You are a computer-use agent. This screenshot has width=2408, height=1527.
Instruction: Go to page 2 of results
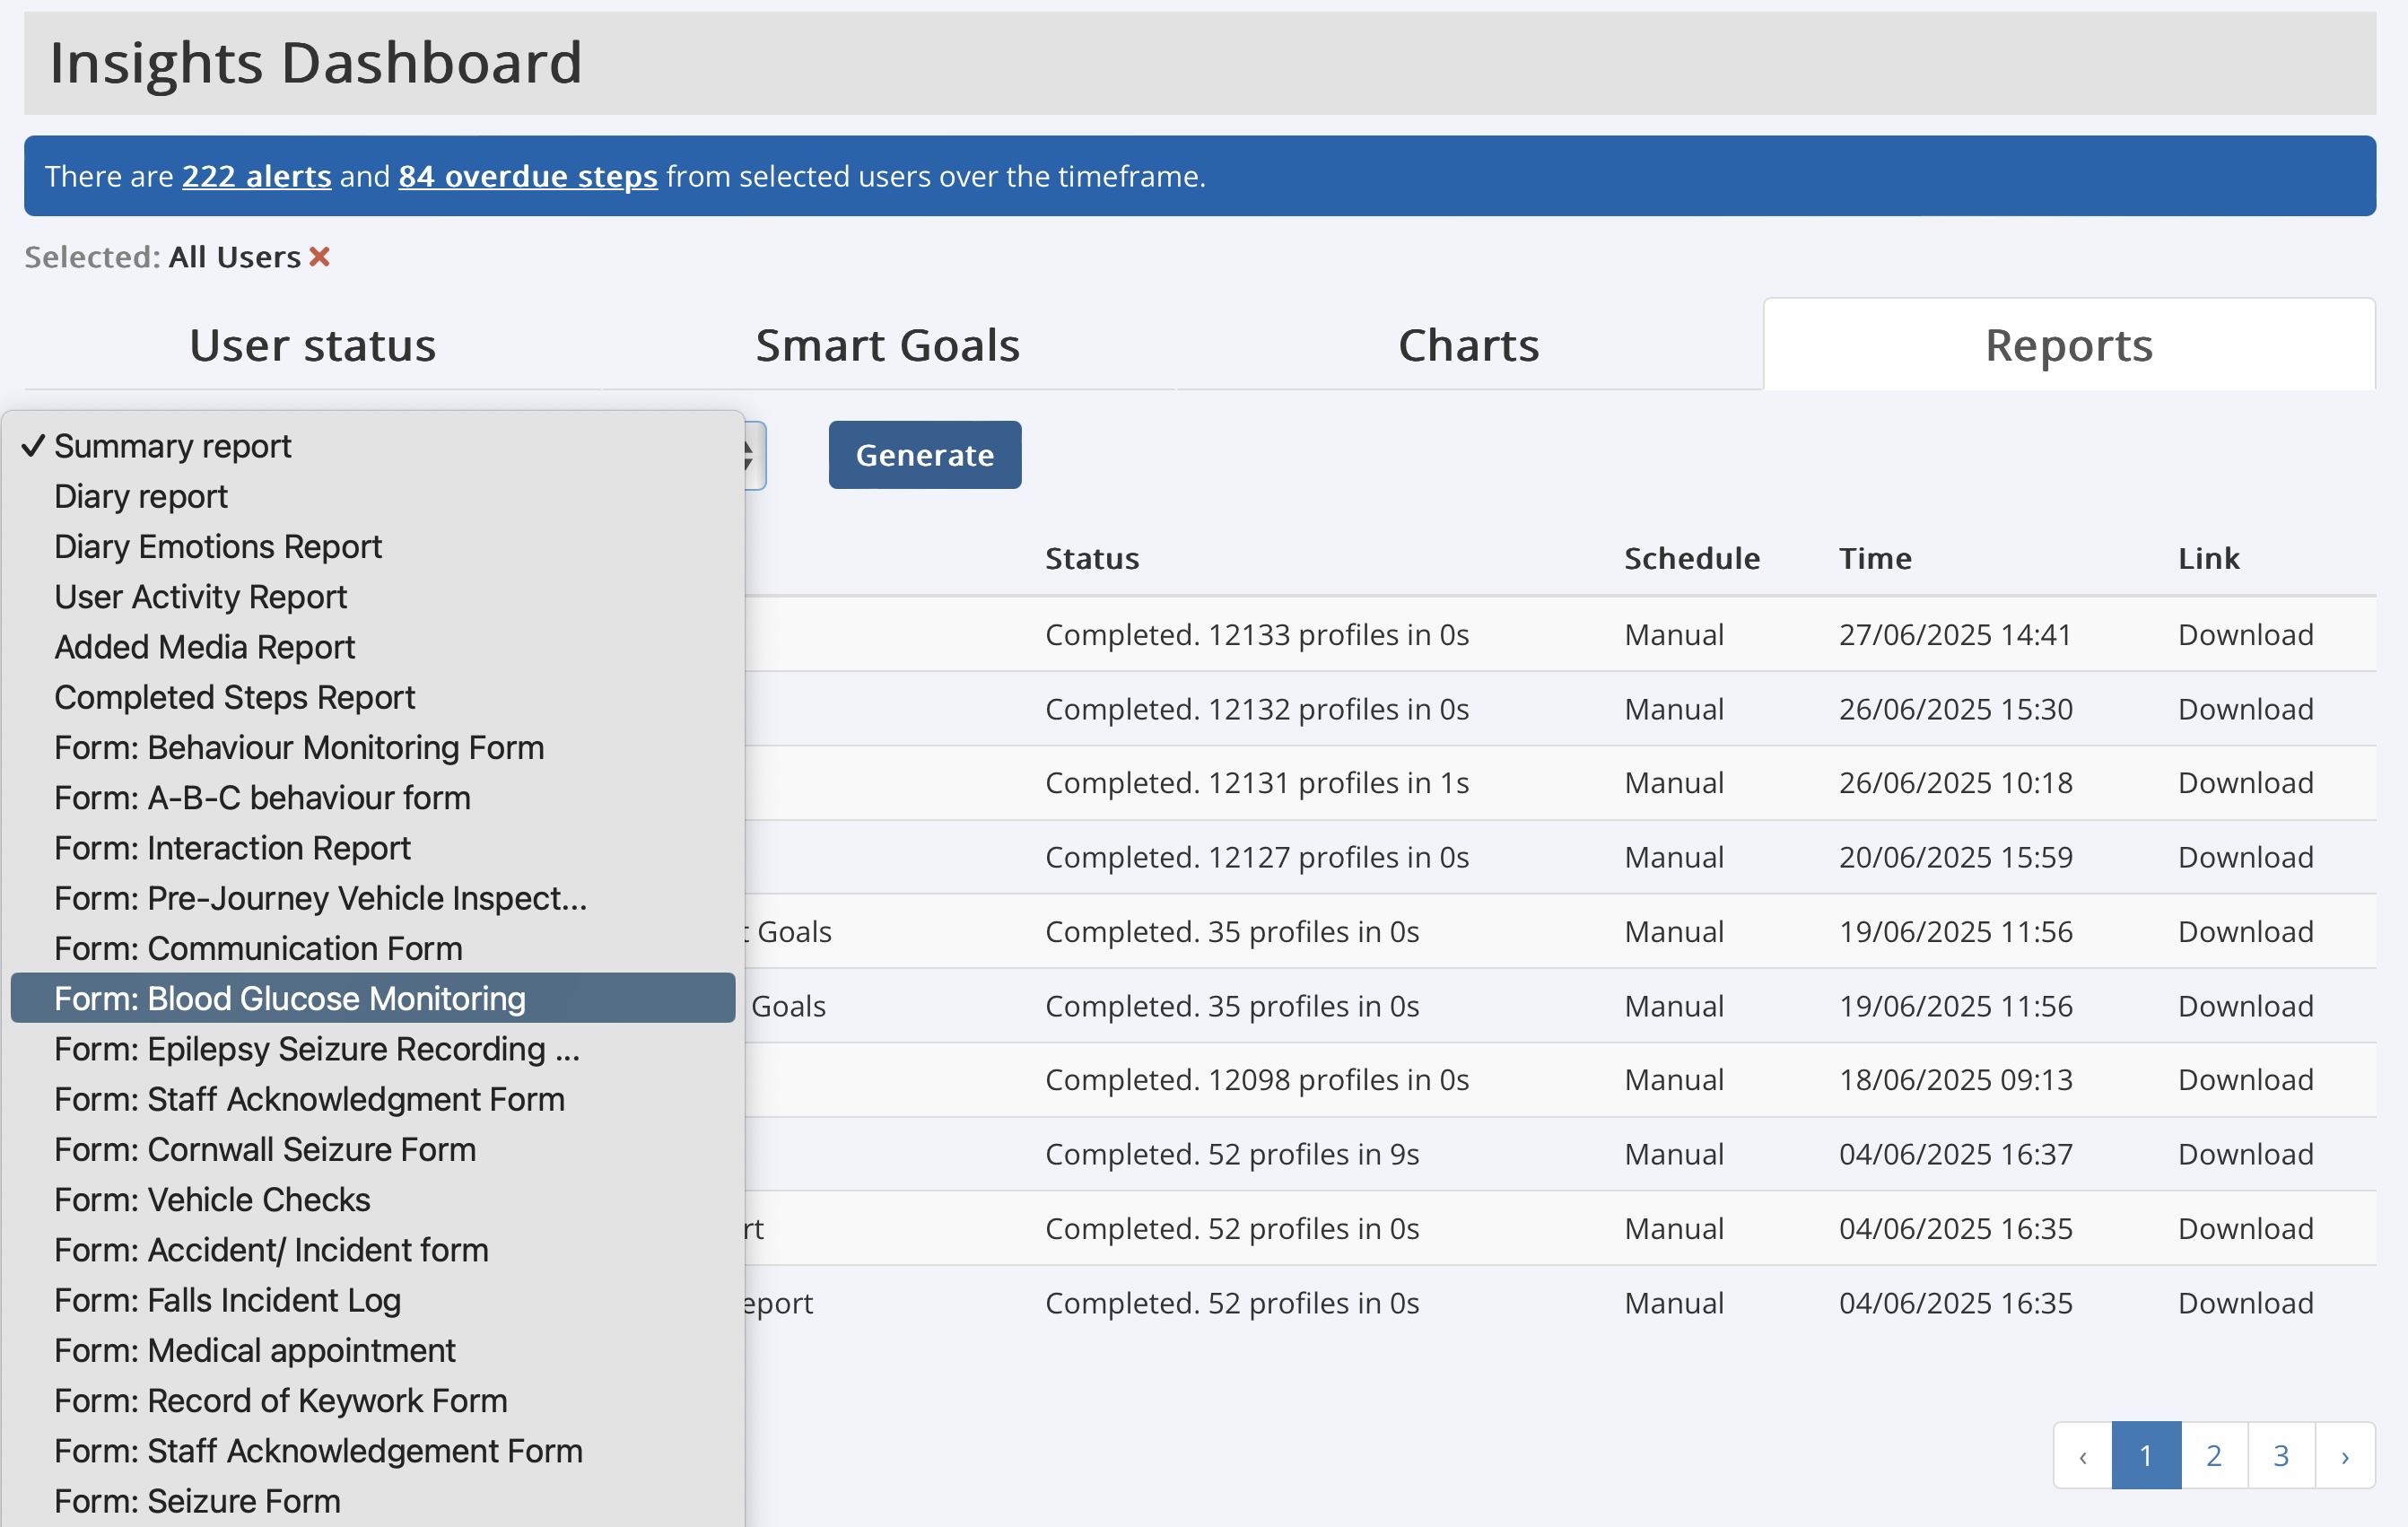click(2213, 1456)
